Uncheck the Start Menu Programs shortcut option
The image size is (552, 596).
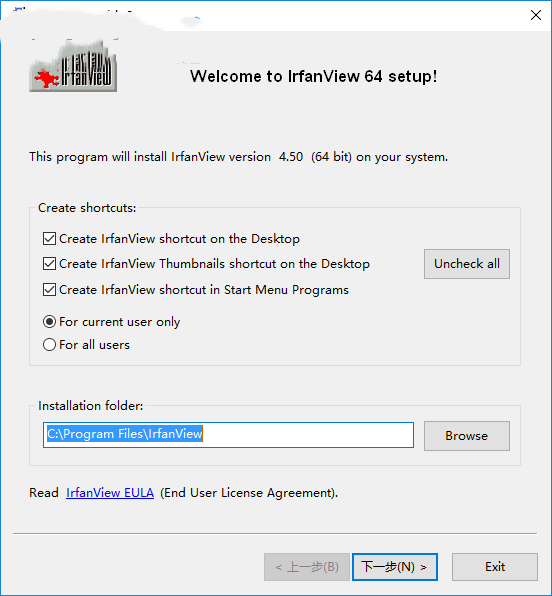pos(49,290)
